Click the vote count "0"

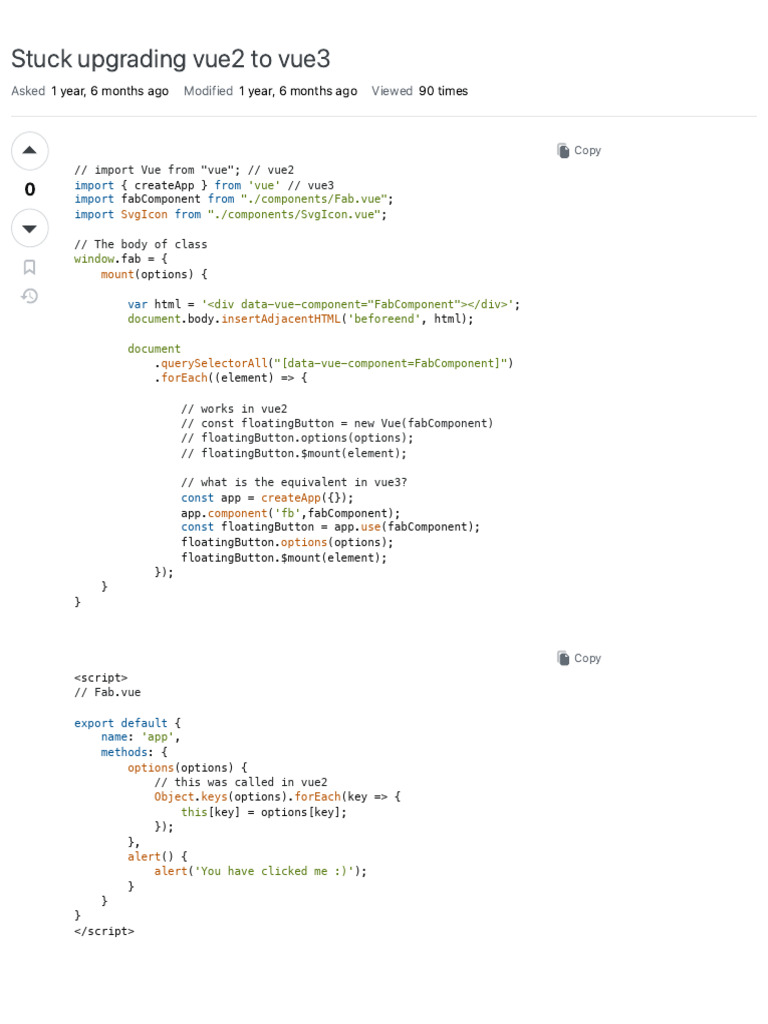(x=29, y=189)
